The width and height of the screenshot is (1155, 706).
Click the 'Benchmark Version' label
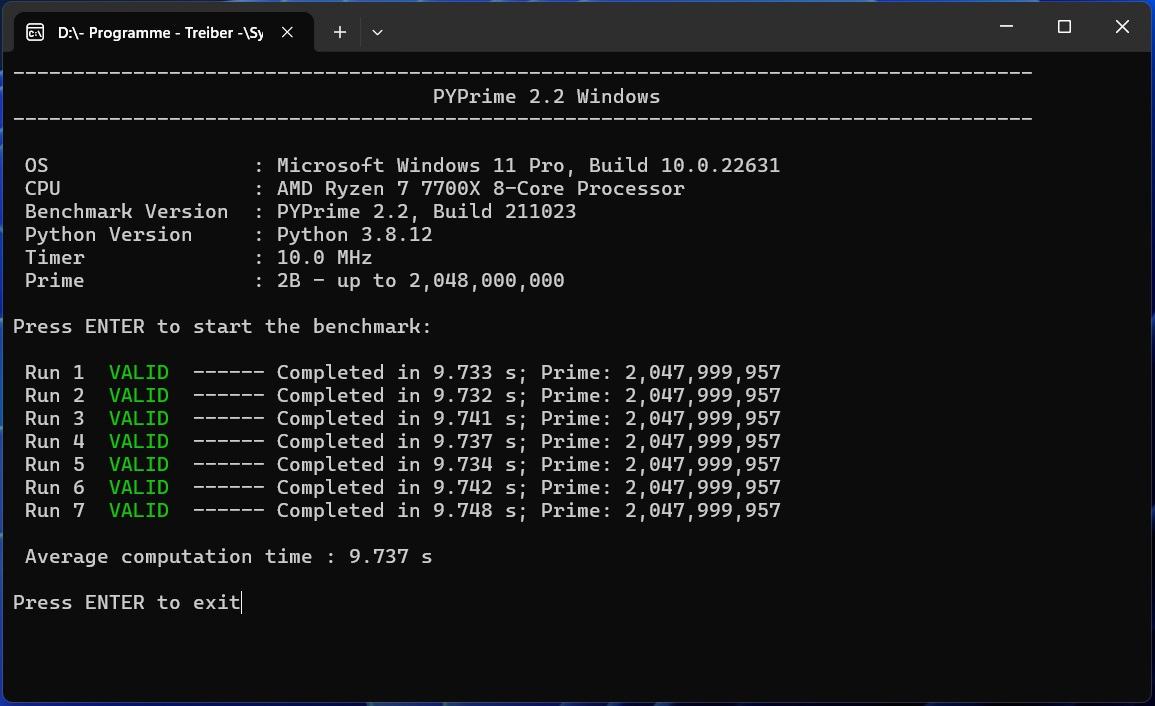tap(127, 212)
